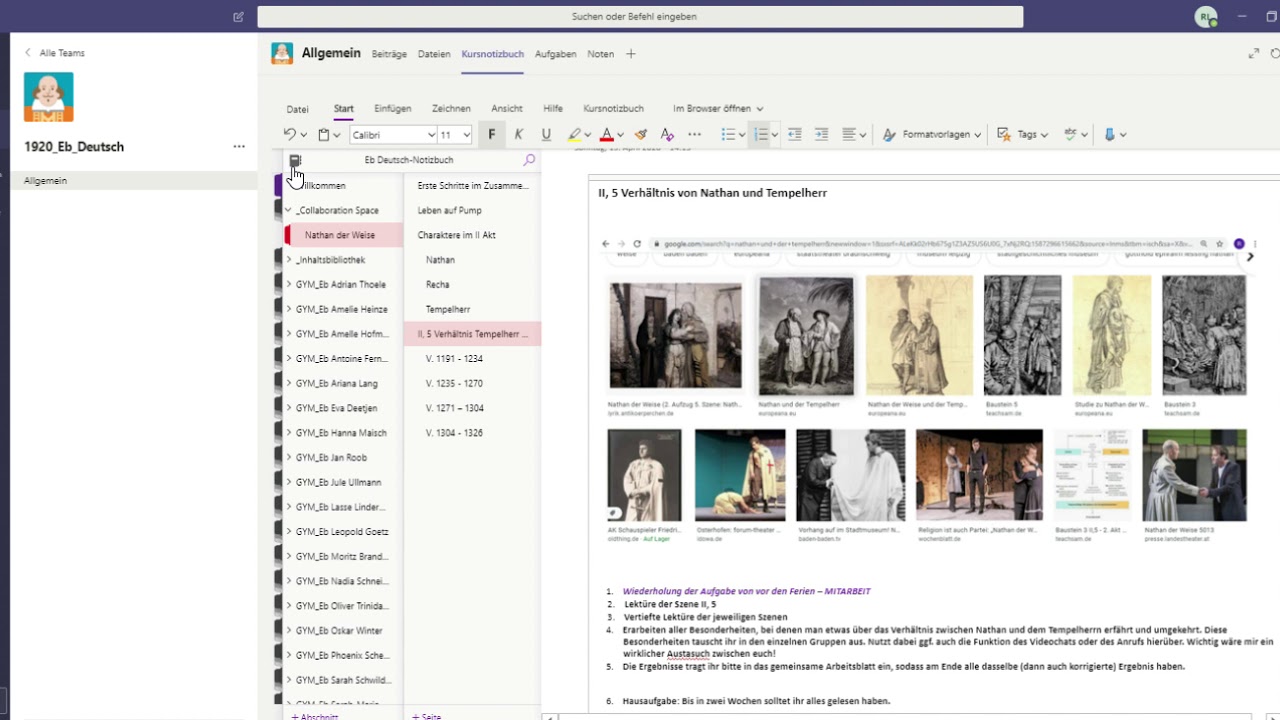Toggle underline formatting with the U button

[546, 135]
